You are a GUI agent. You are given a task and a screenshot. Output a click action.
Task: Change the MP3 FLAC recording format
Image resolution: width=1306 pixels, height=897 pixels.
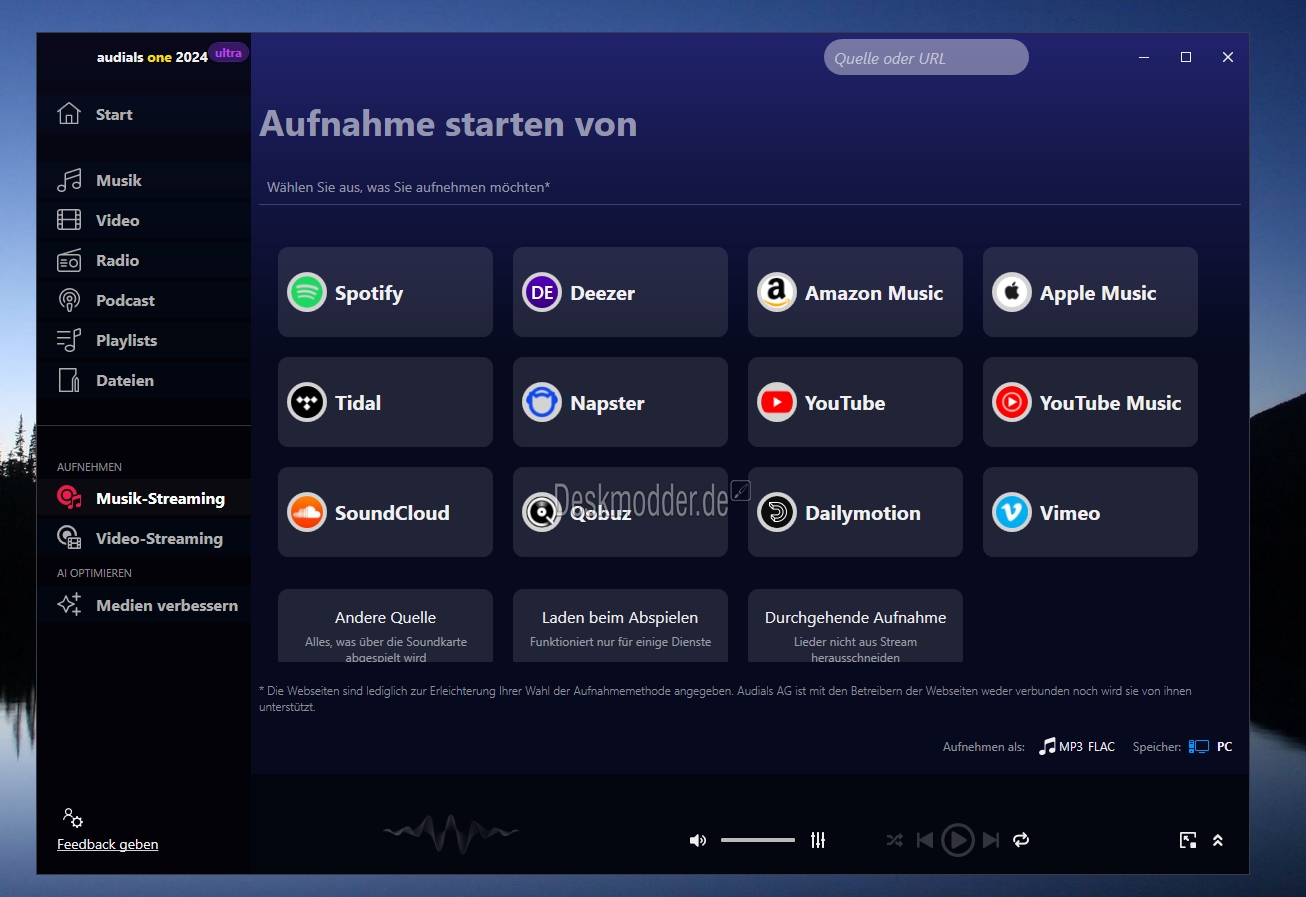[x=1077, y=746]
